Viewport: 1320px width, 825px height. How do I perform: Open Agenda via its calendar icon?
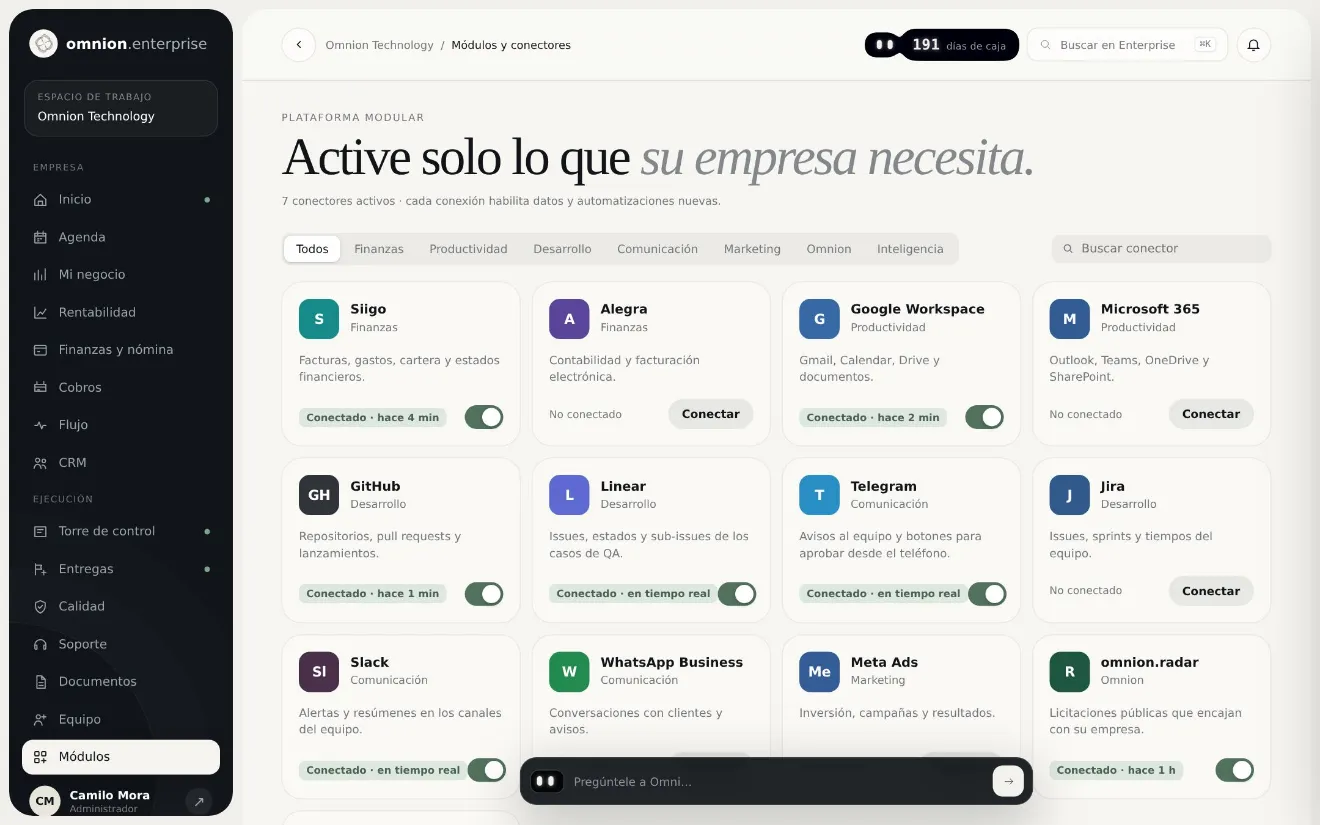40,237
